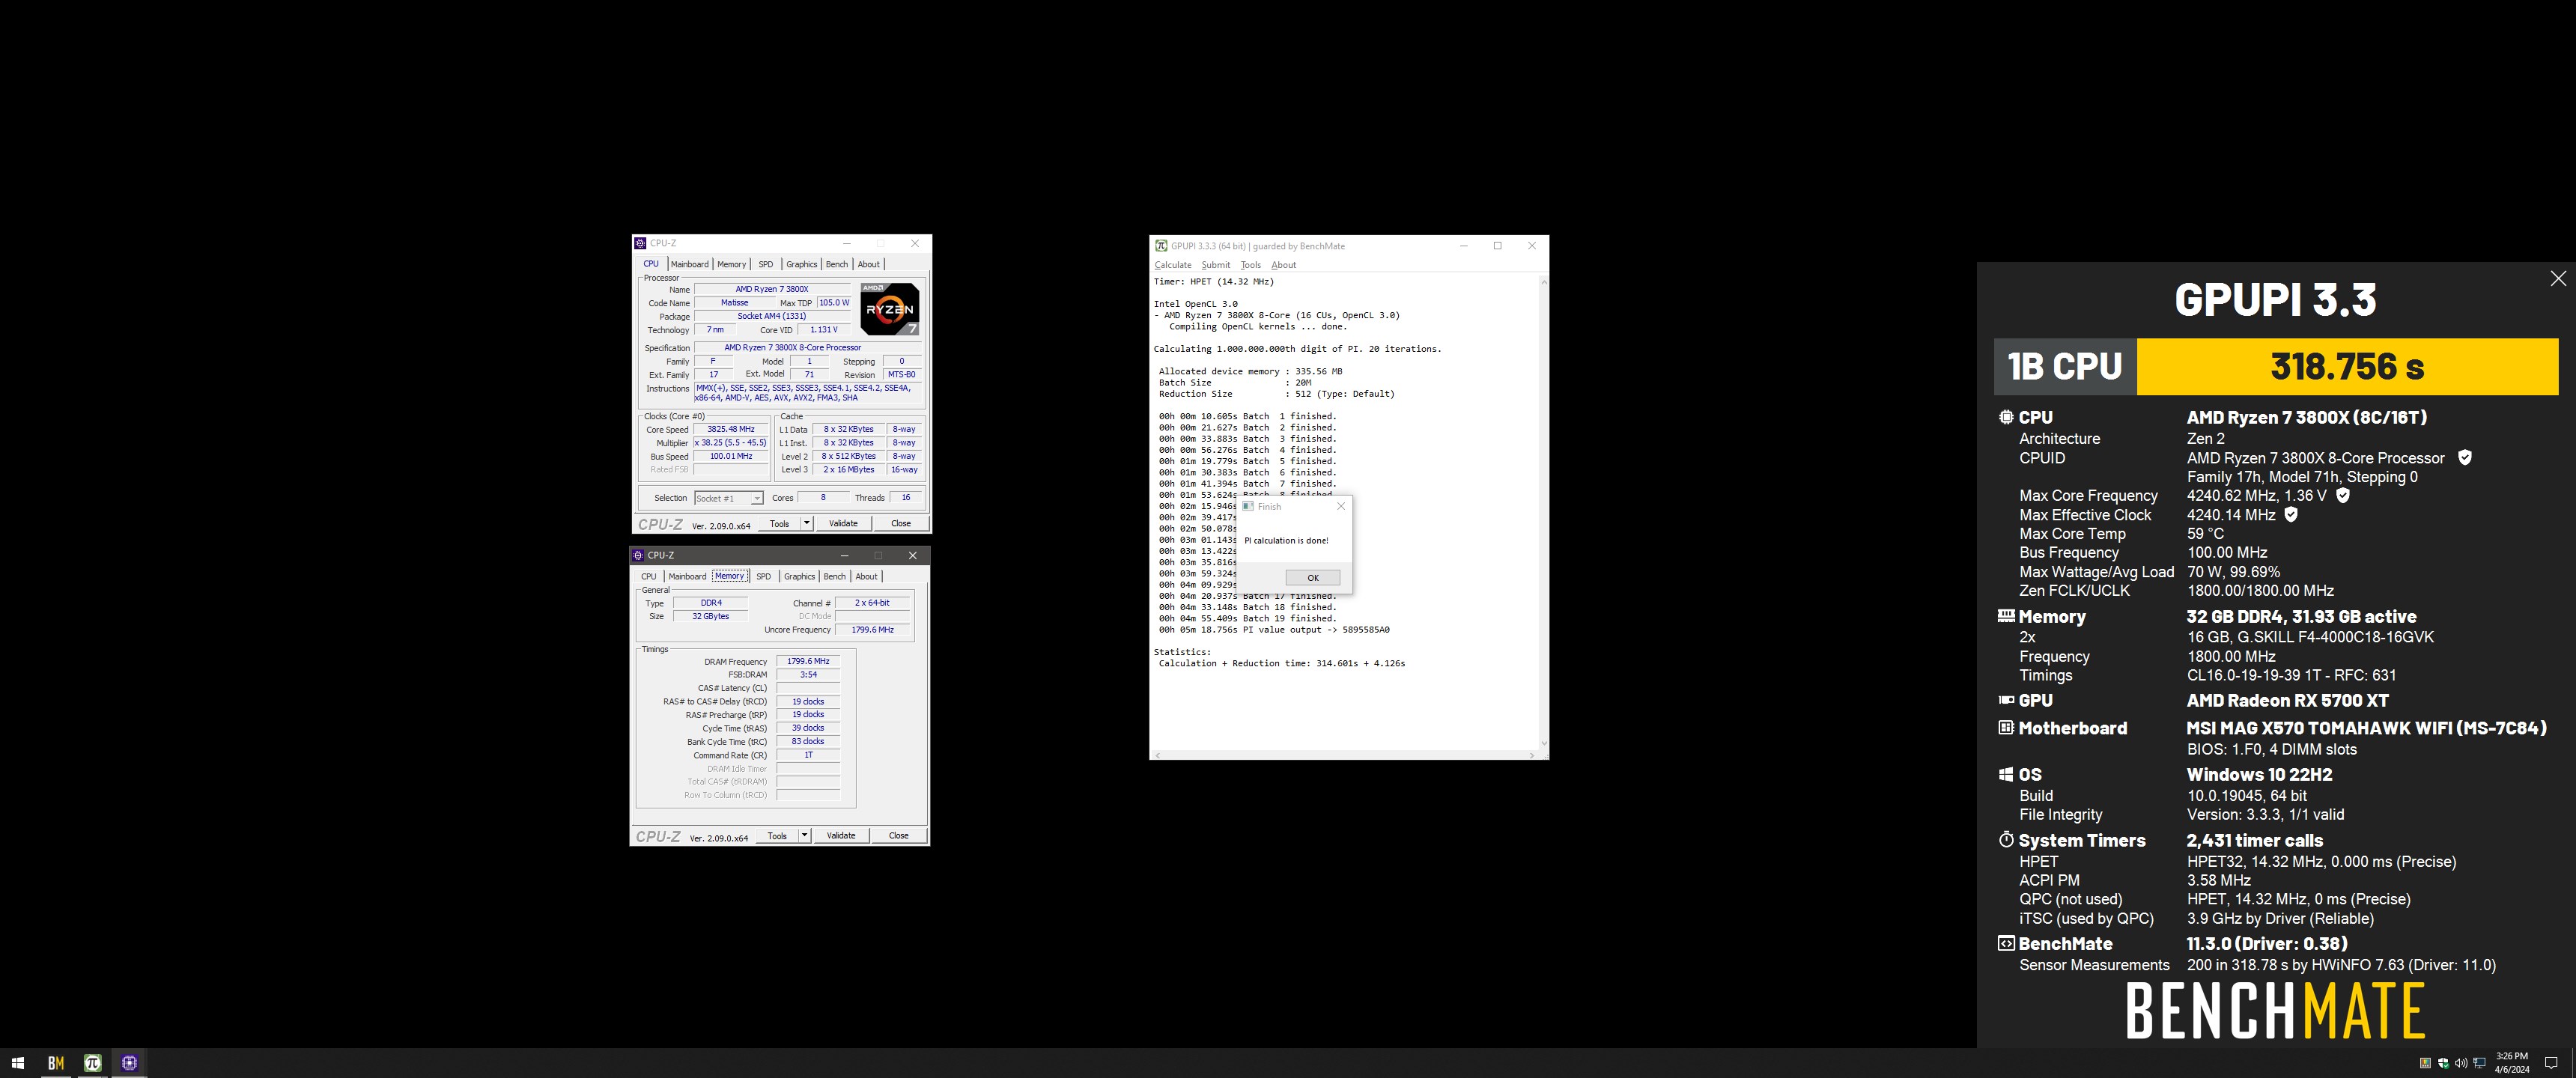
Task: Click Close button in CPU-Z memory window
Action: pos(899,835)
